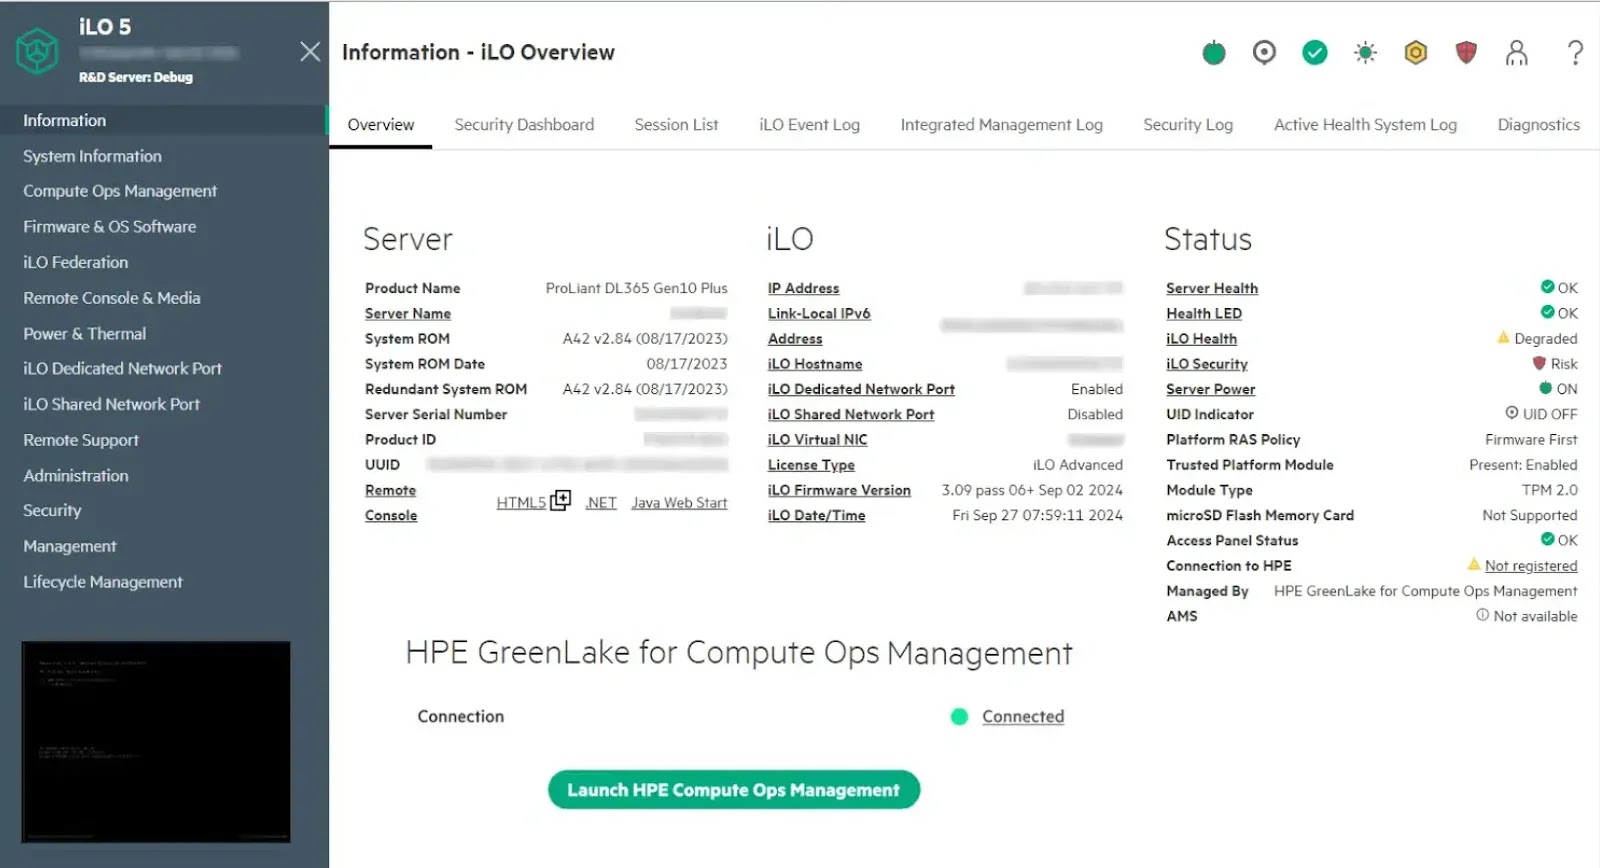Open help with question mark icon

[1575, 52]
